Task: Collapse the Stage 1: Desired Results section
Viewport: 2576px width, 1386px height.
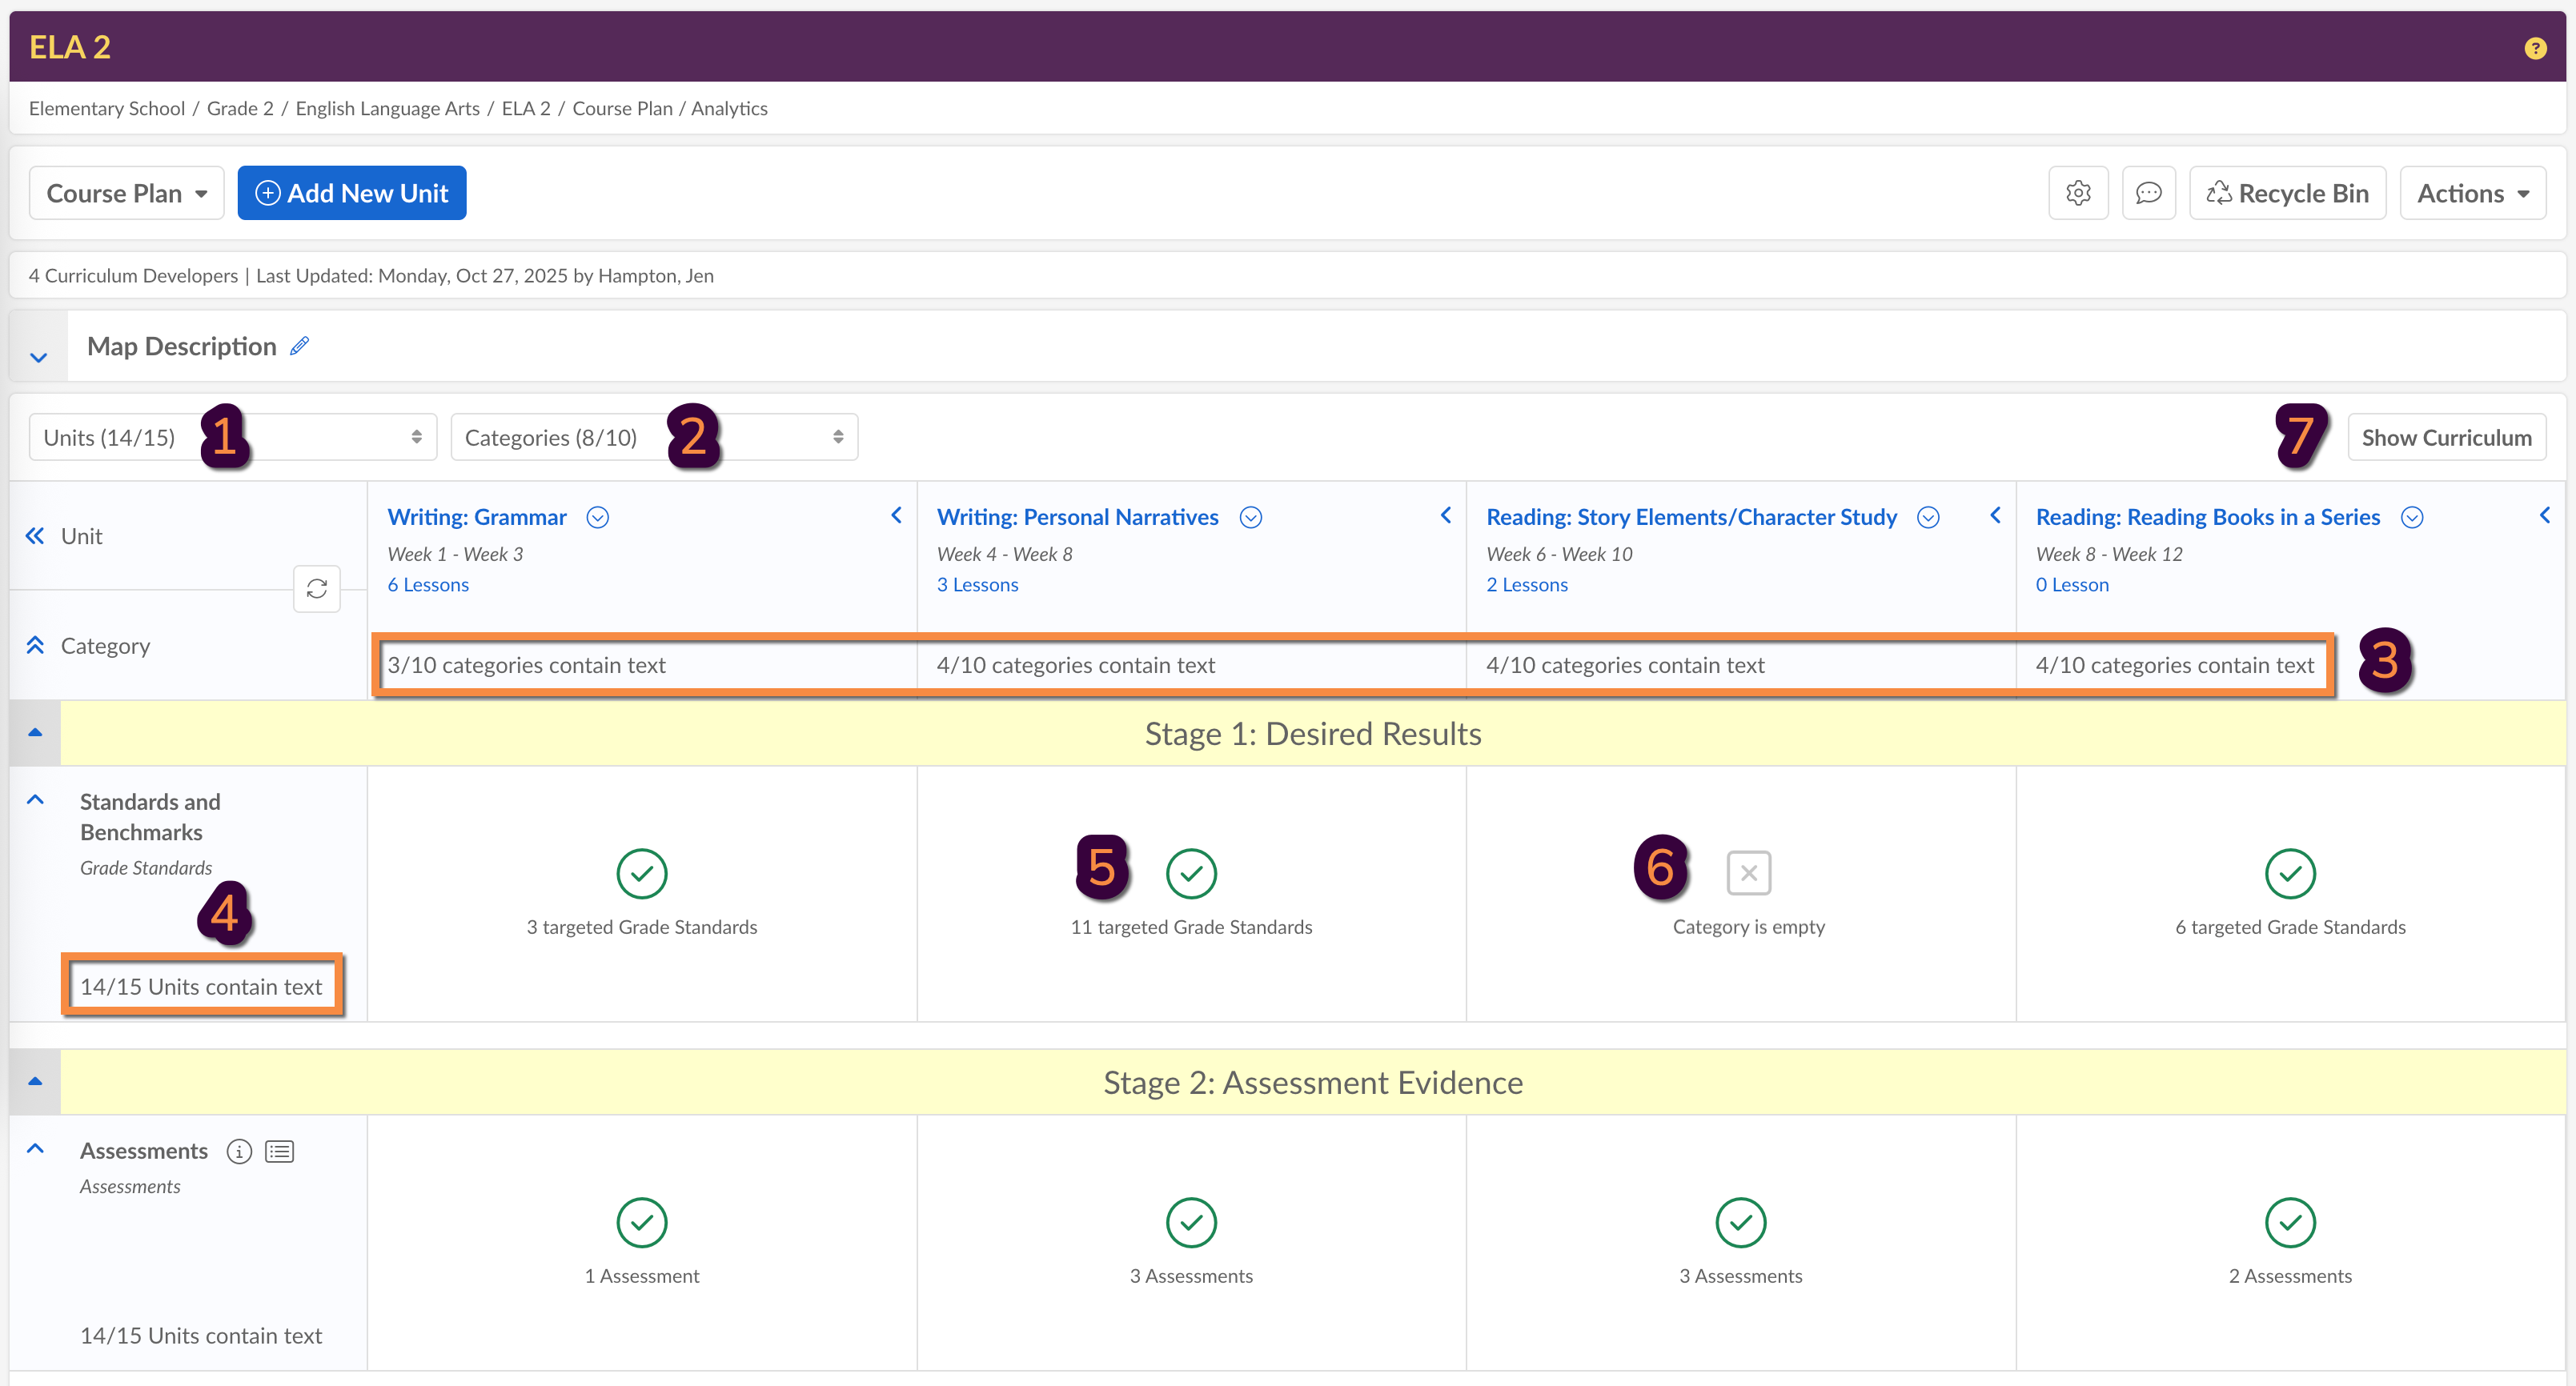Action: [x=35, y=732]
